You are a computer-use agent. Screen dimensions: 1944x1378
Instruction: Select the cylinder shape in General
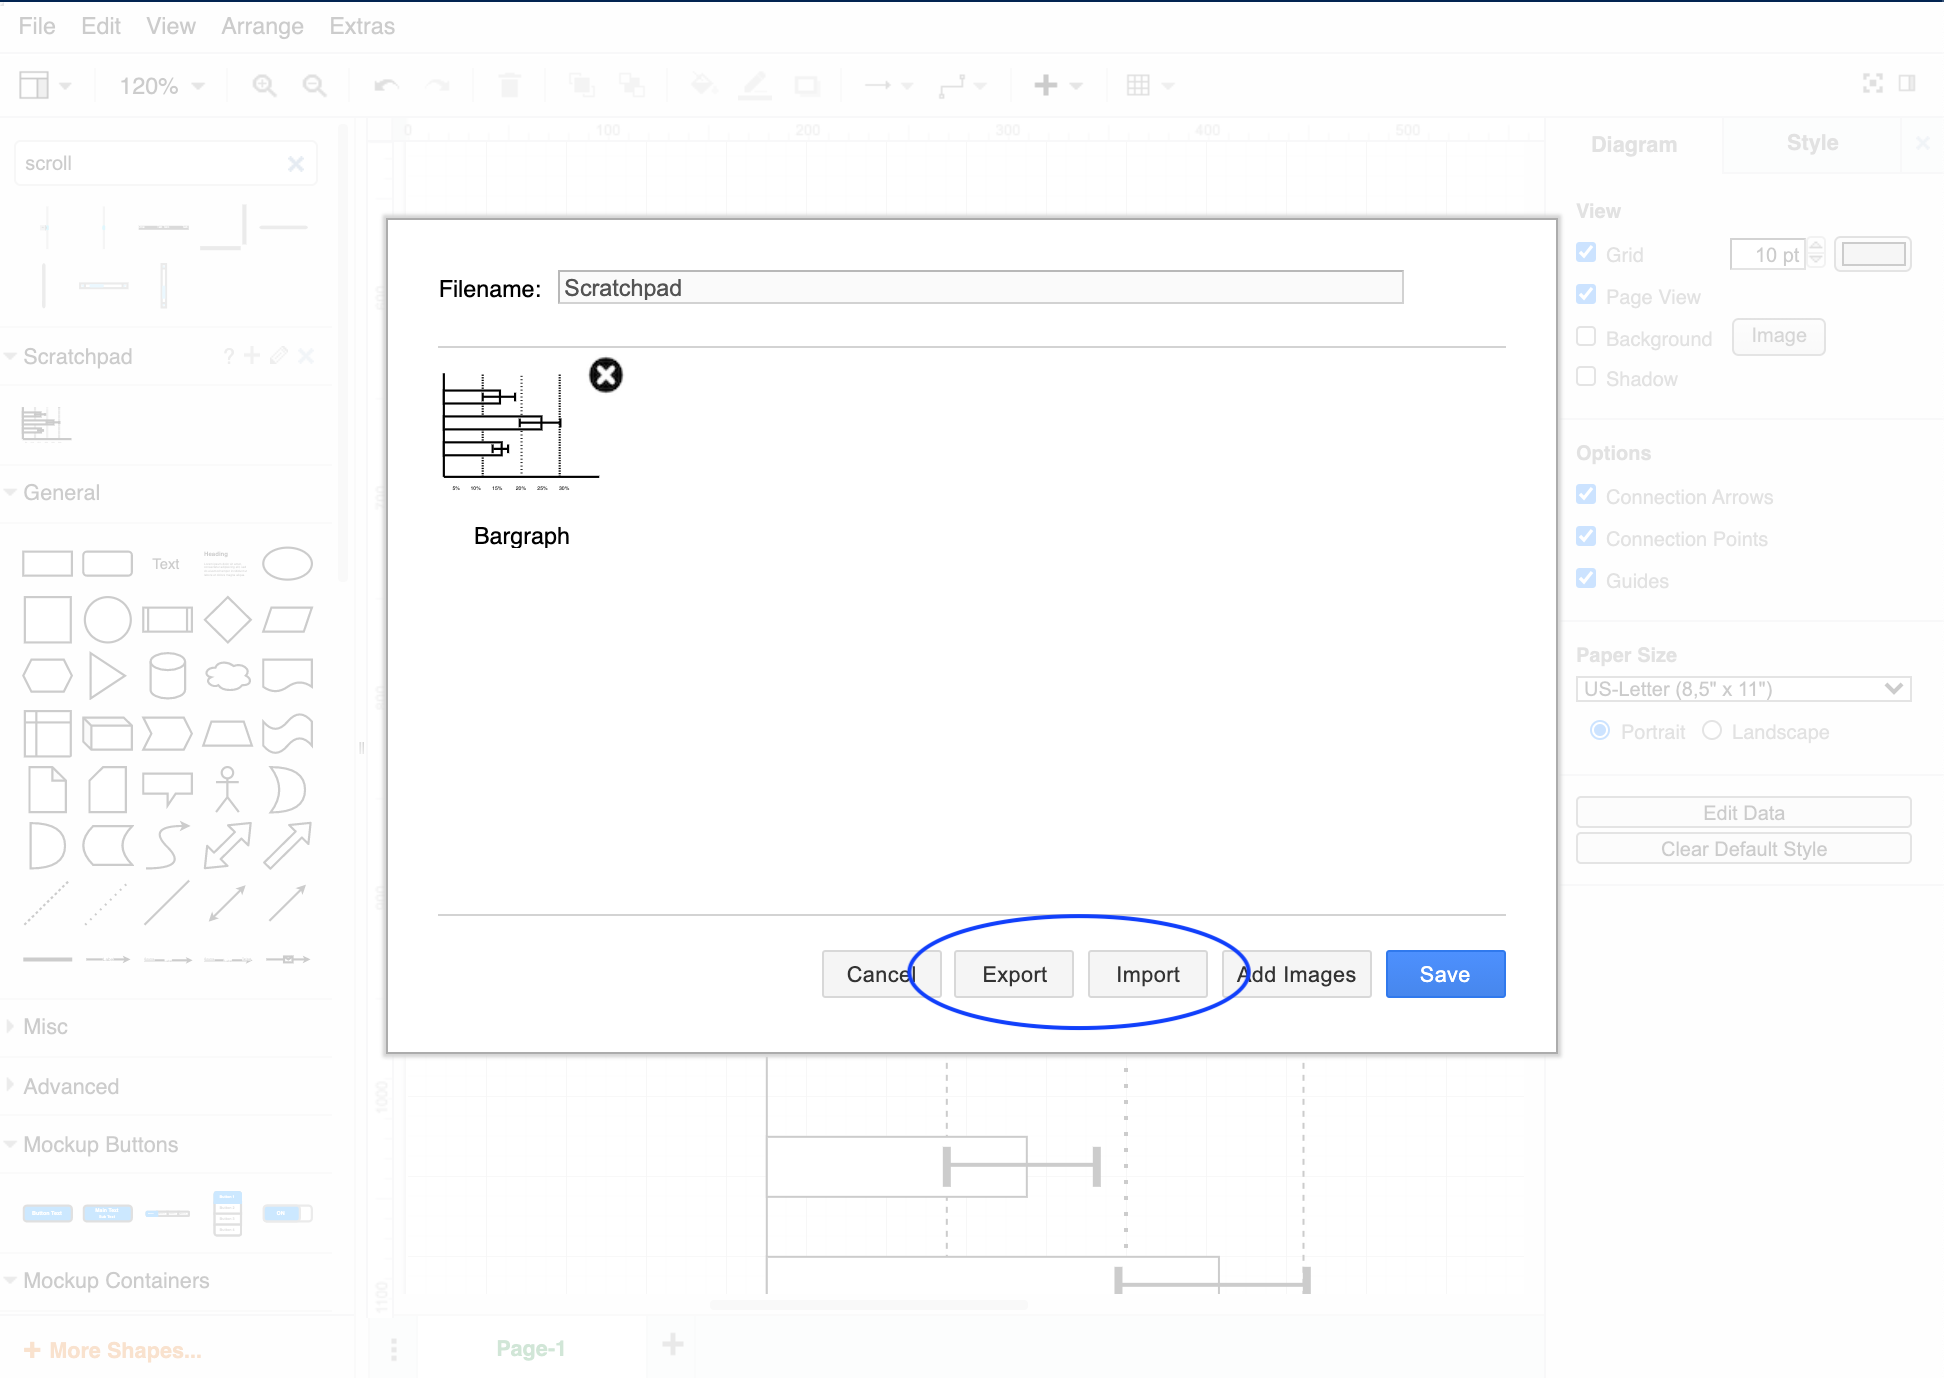tap(167, 676)
